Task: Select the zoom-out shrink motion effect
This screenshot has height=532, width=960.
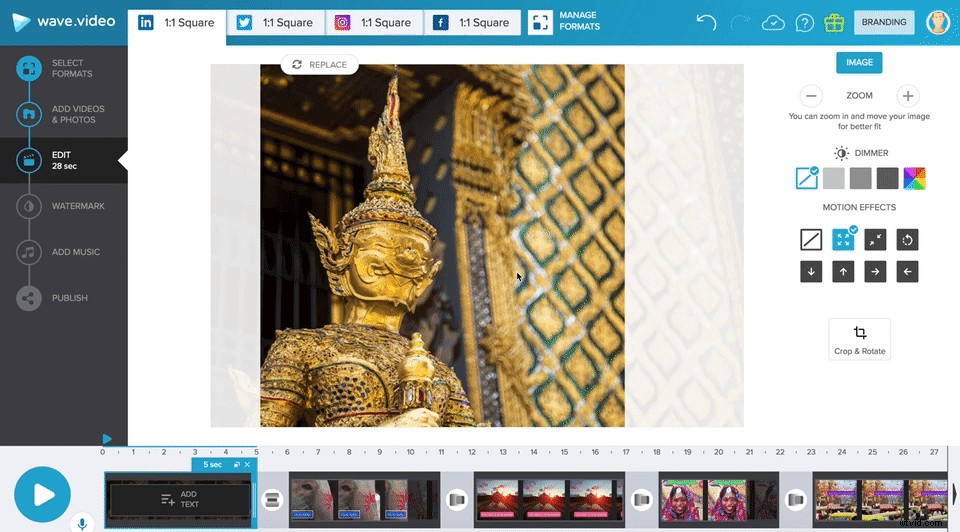Action: 876,239
